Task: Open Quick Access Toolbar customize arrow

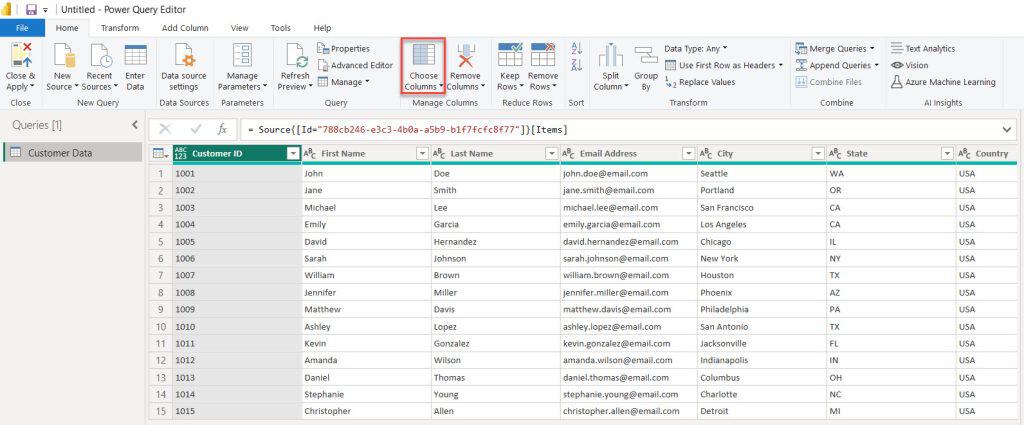Action: 45,10
